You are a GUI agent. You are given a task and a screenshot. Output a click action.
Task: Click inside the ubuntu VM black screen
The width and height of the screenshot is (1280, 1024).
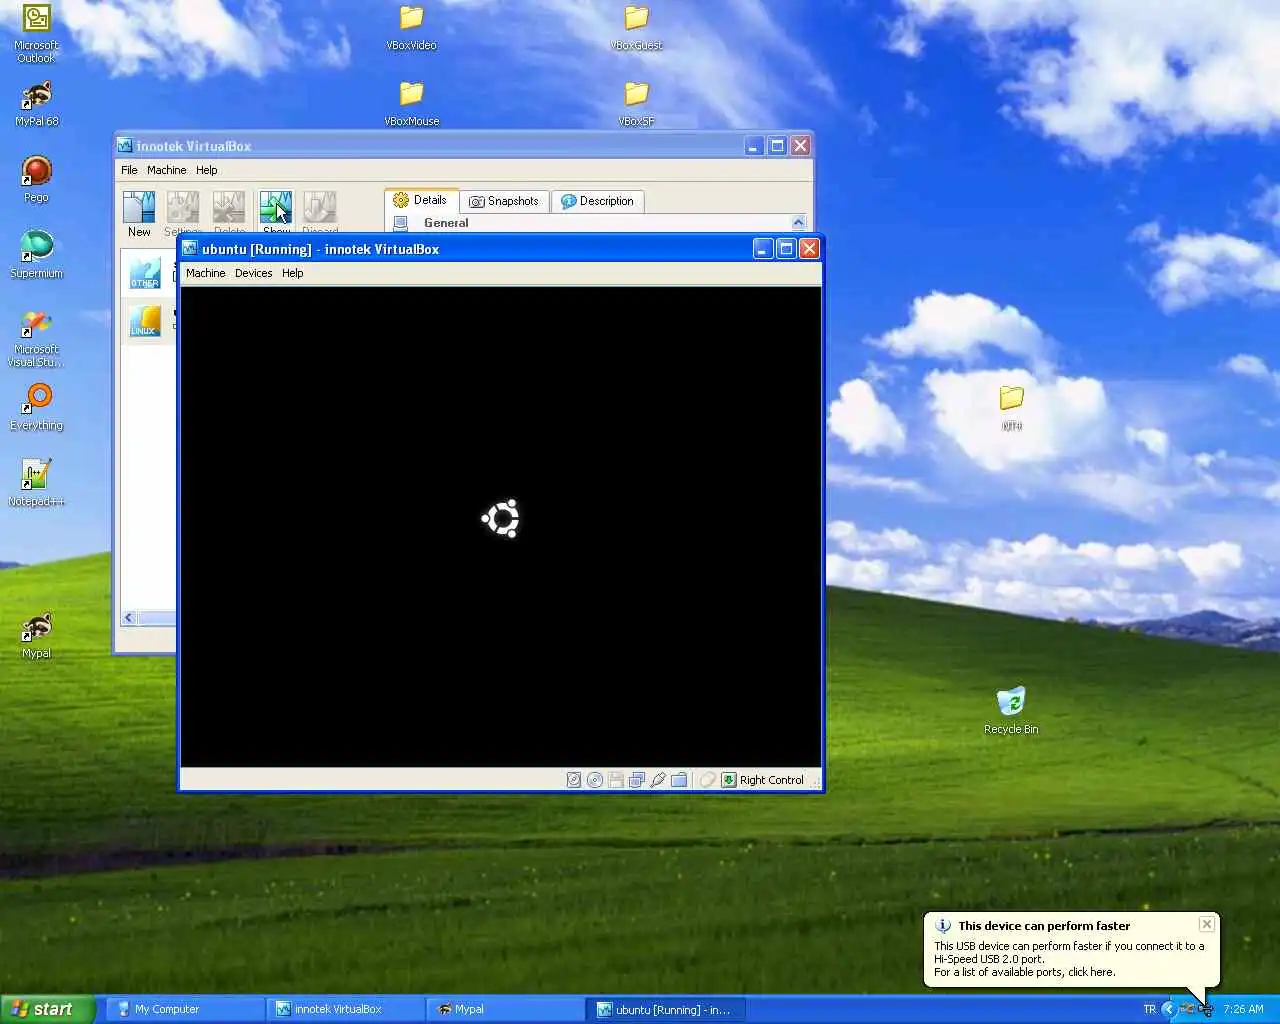click(500, 527)
